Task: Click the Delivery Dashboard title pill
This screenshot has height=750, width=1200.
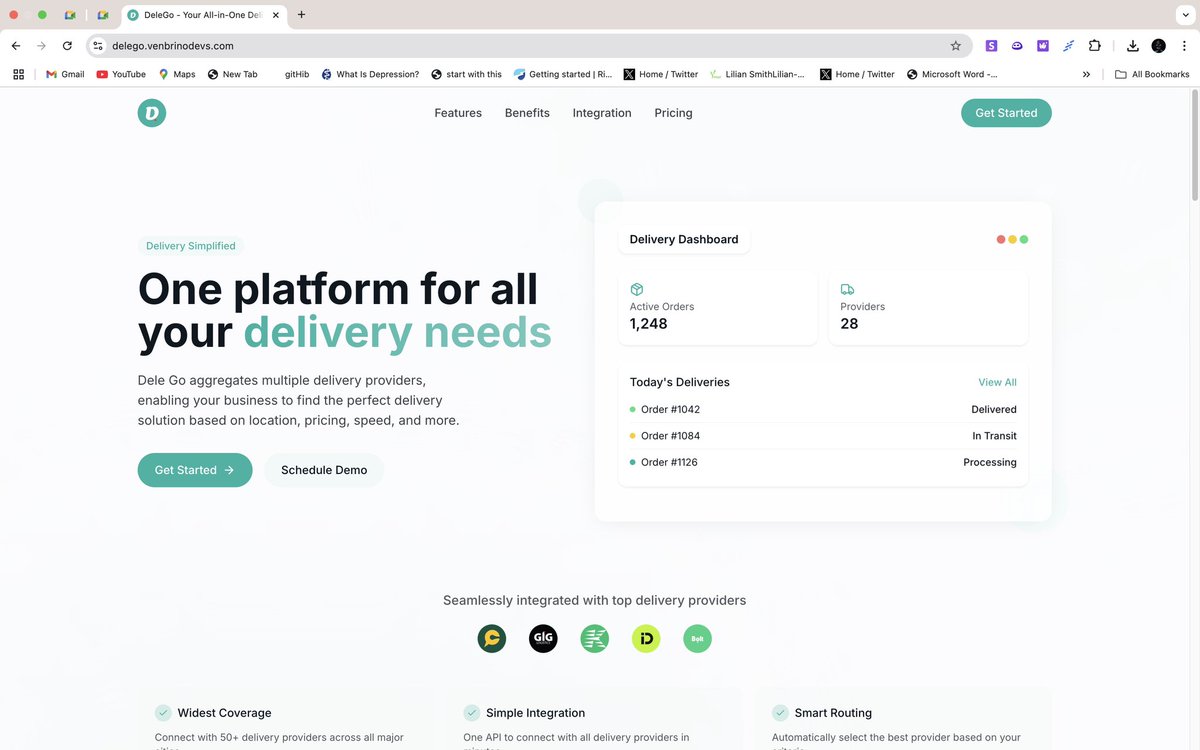Action: (684, 239)
